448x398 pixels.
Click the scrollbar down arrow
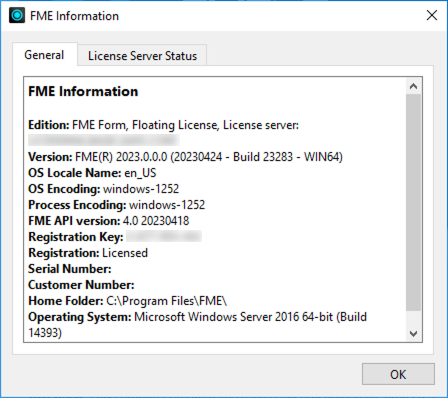coord(413,333)
